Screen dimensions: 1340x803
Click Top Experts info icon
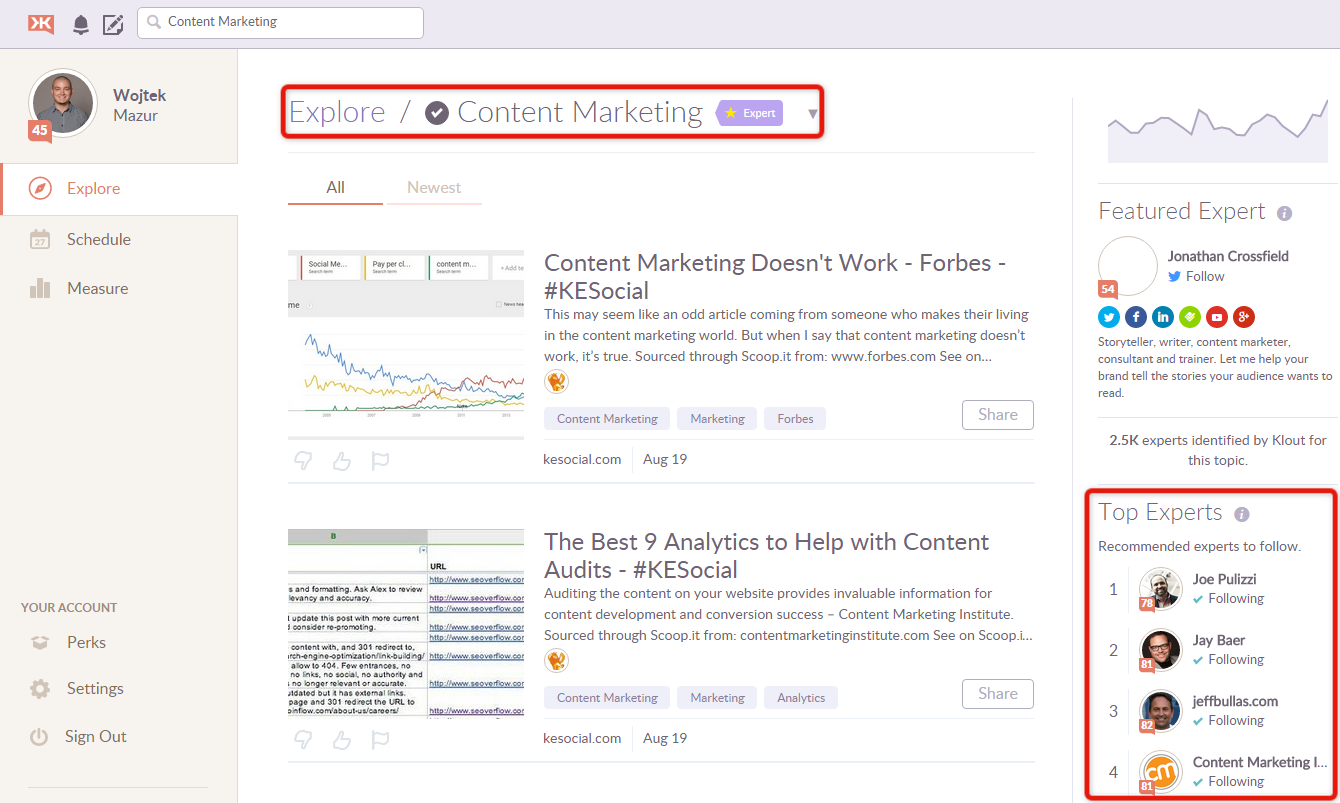pyautogui.click(x=1242, y=514)
